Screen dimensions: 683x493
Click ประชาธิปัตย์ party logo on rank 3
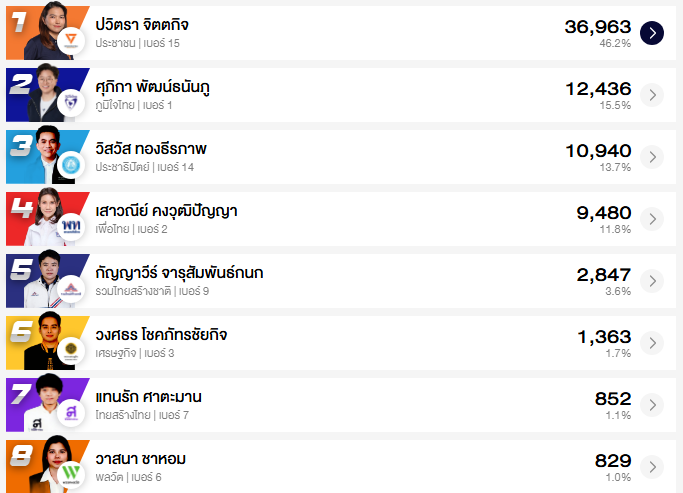(x=71, y=165)
